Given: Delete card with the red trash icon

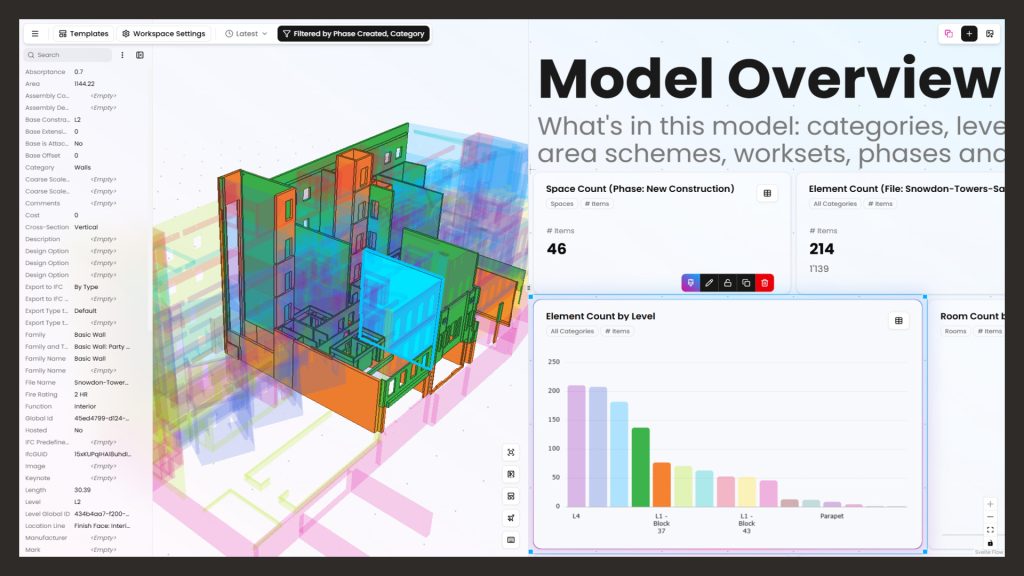Looking at the screenshot, I should (765, 283).
